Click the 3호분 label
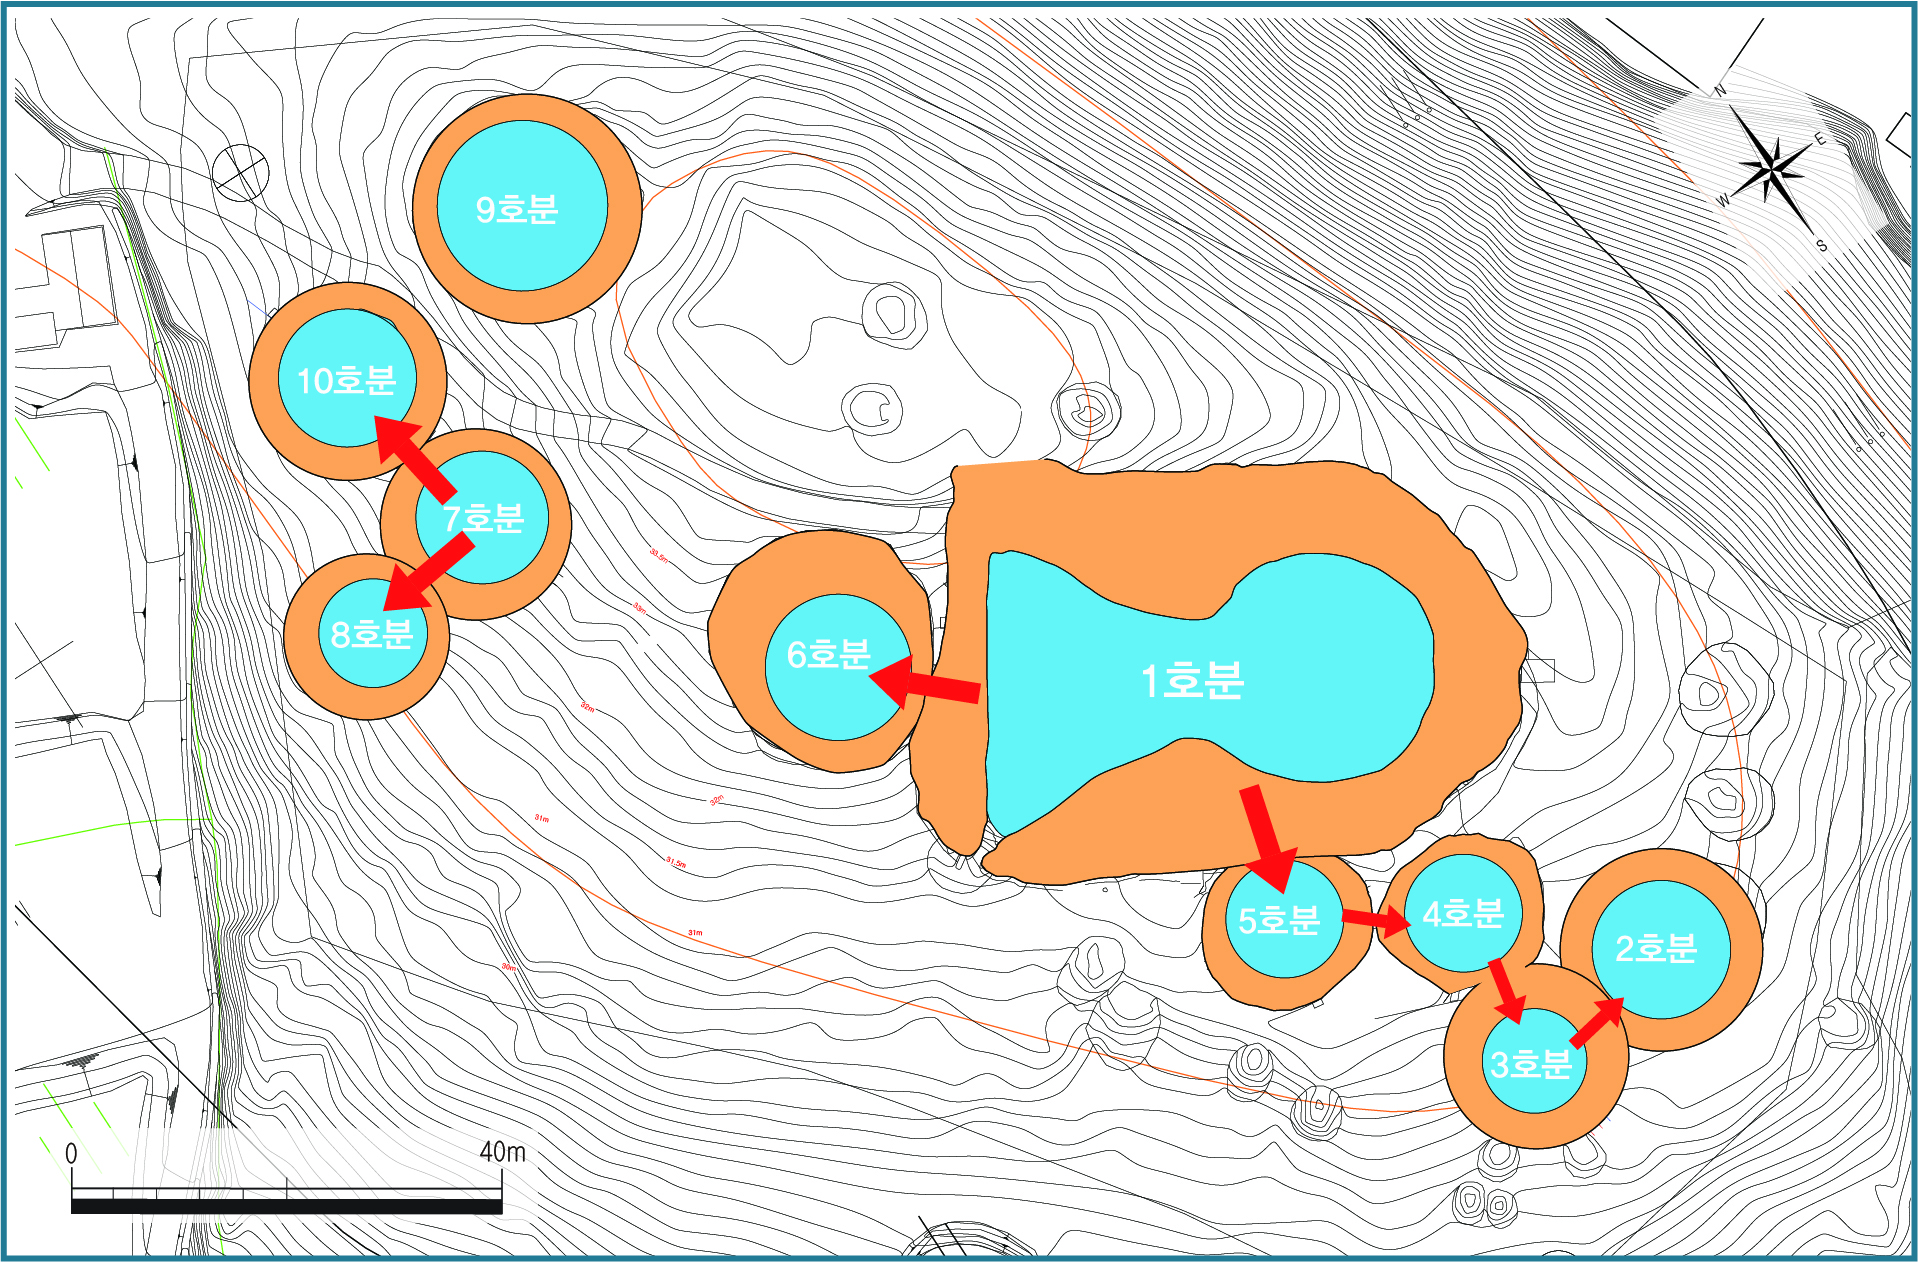 [x=1531, y=1064]
